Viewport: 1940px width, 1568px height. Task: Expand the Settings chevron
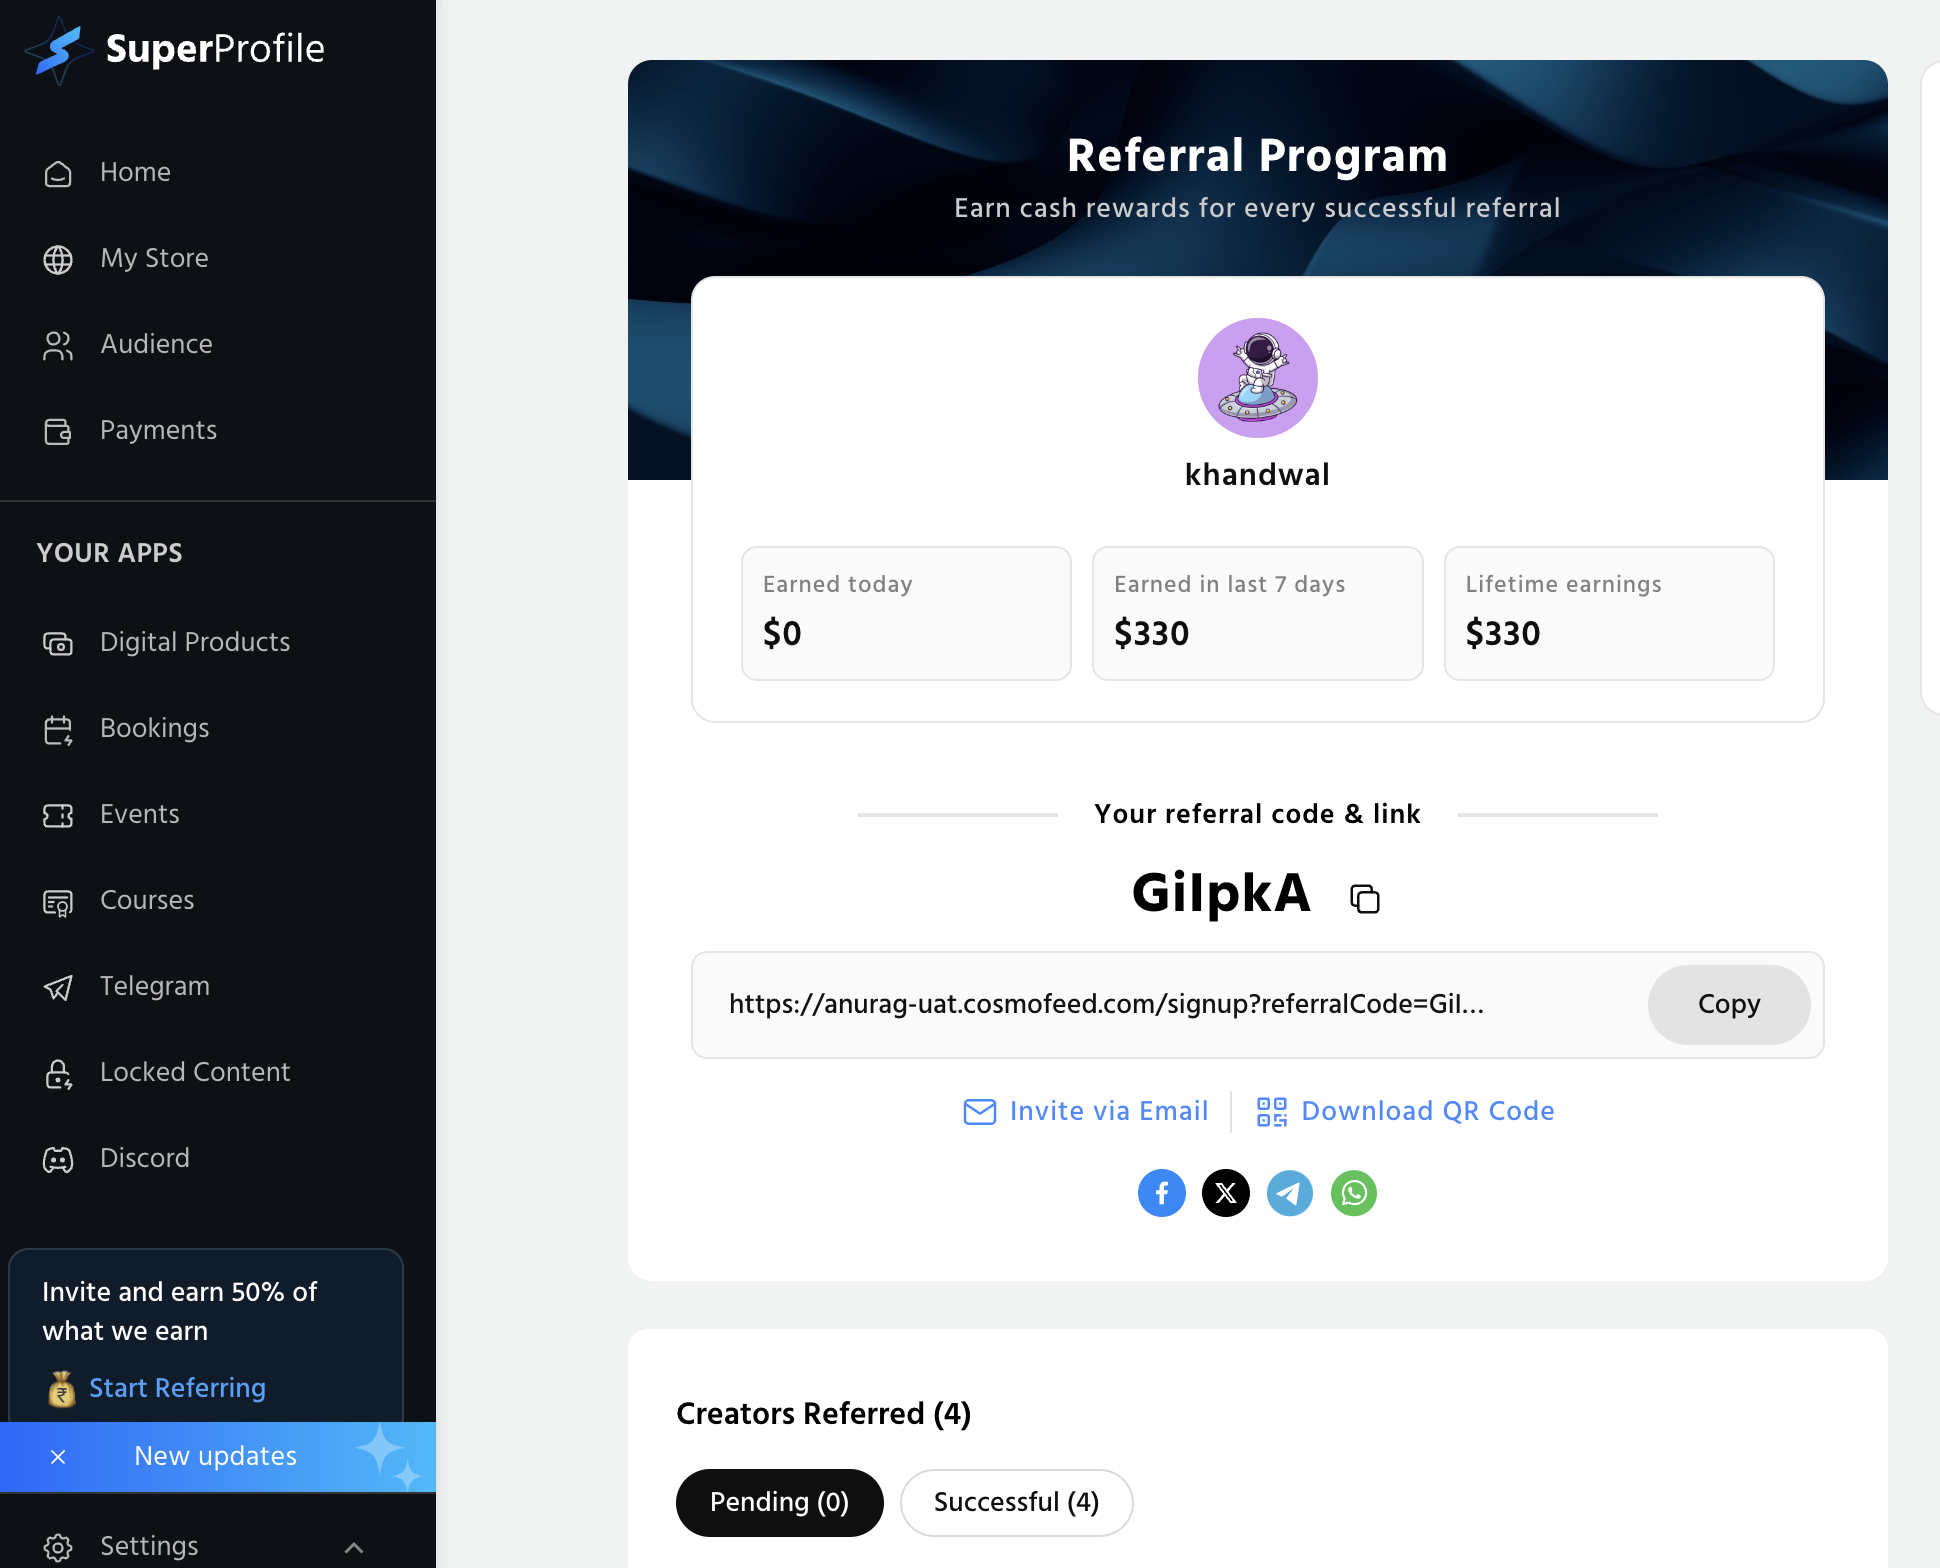(x=354, y=1547)
